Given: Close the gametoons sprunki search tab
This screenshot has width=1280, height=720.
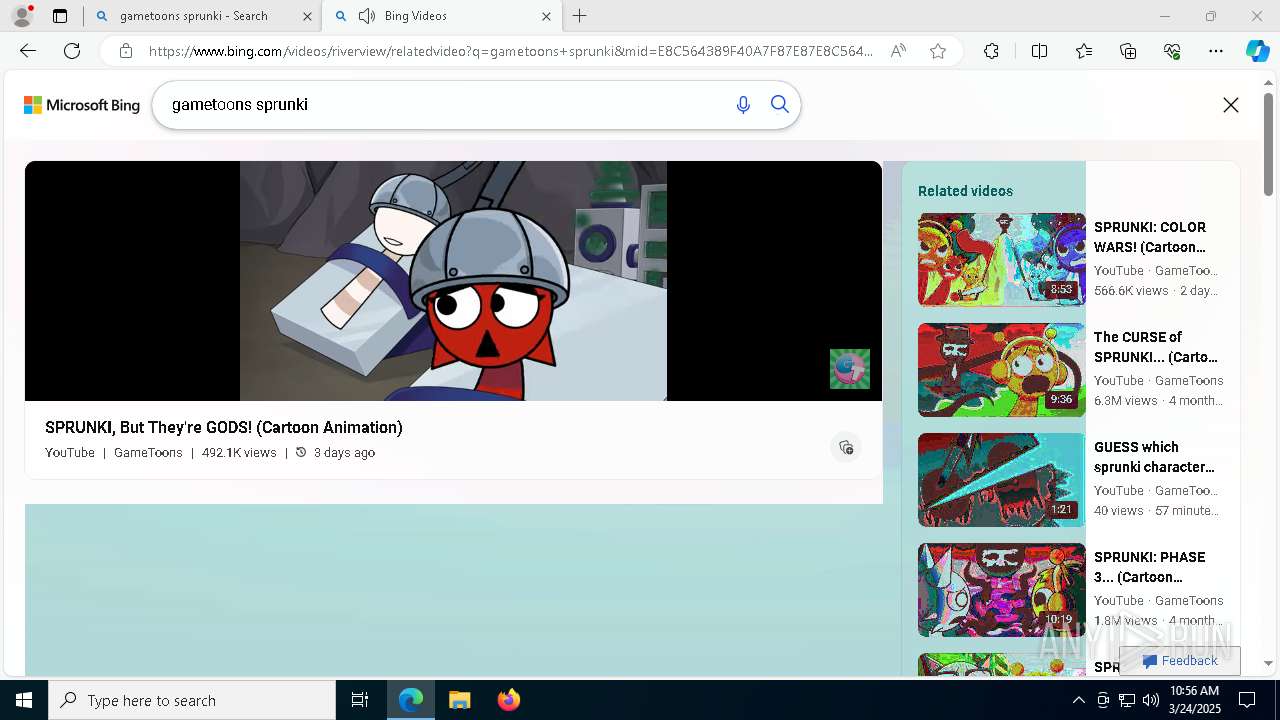Looking at the screenshot, I should (307, 16).
